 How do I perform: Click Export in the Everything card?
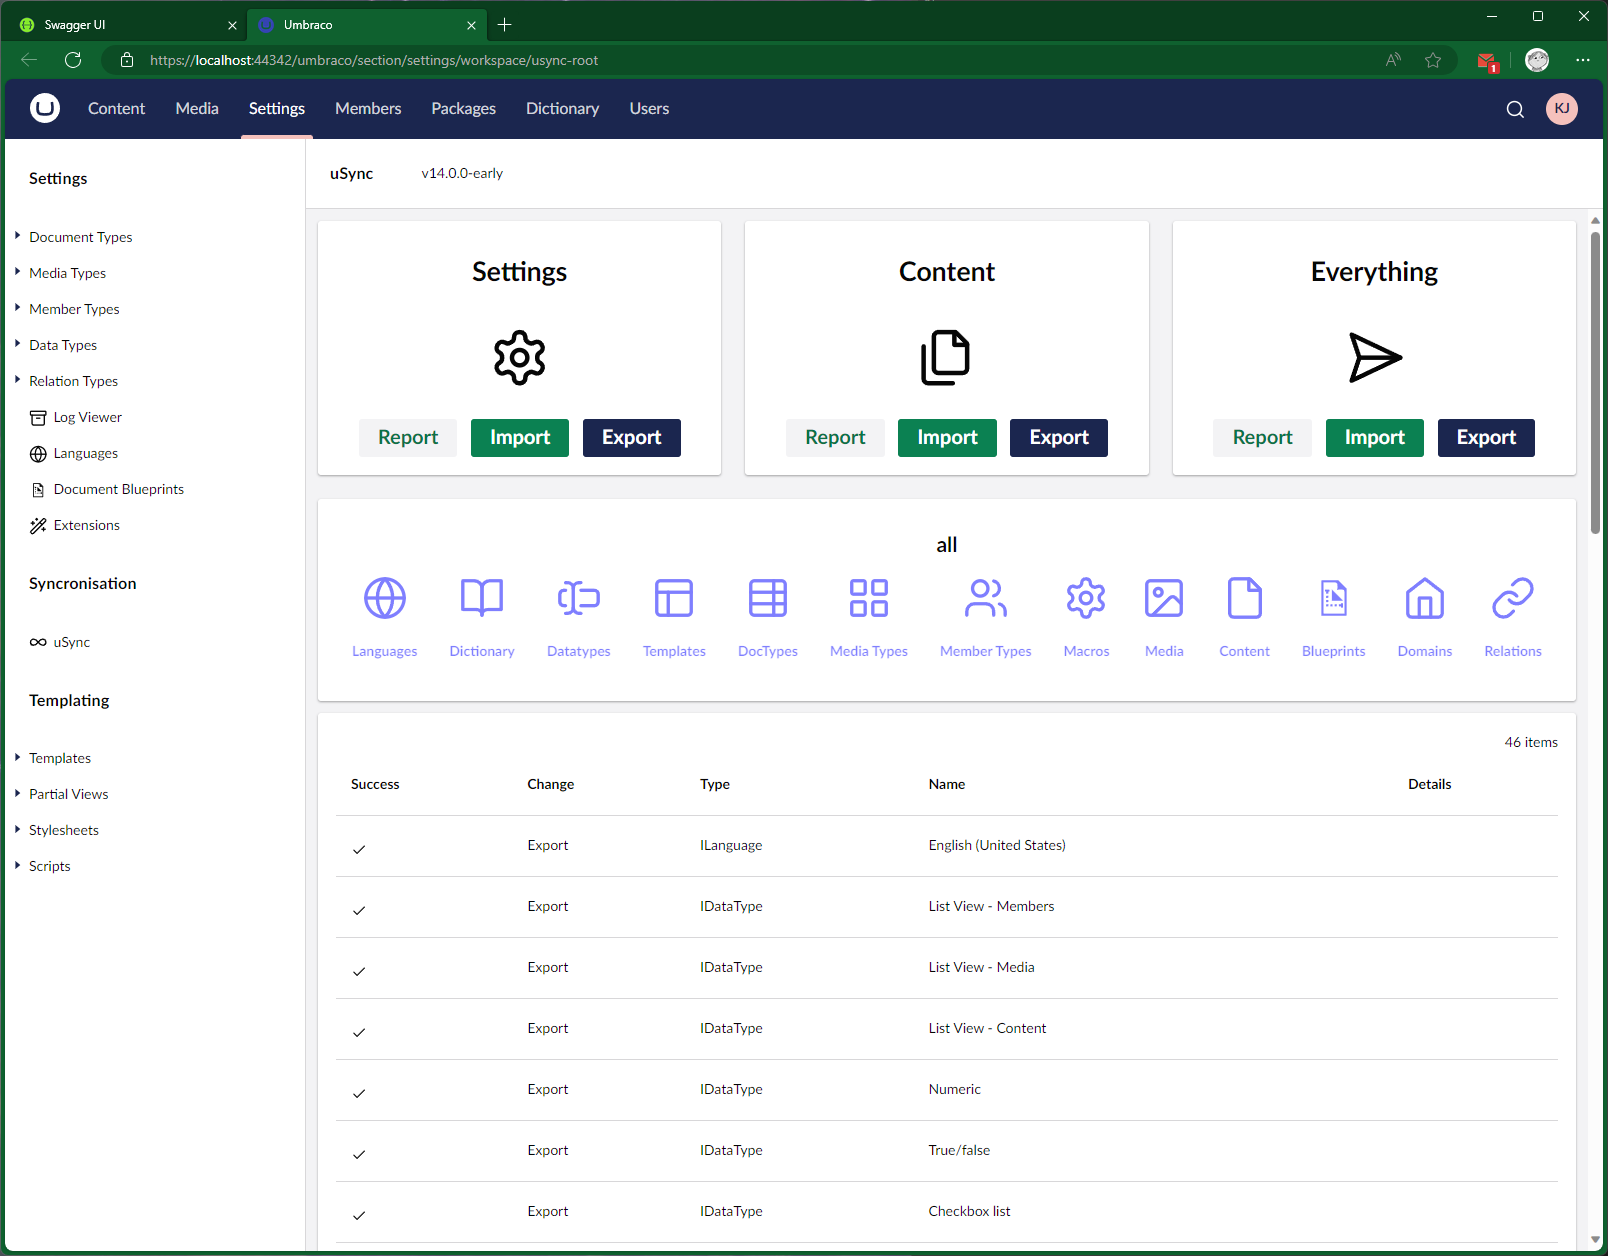click(1486, 437)
